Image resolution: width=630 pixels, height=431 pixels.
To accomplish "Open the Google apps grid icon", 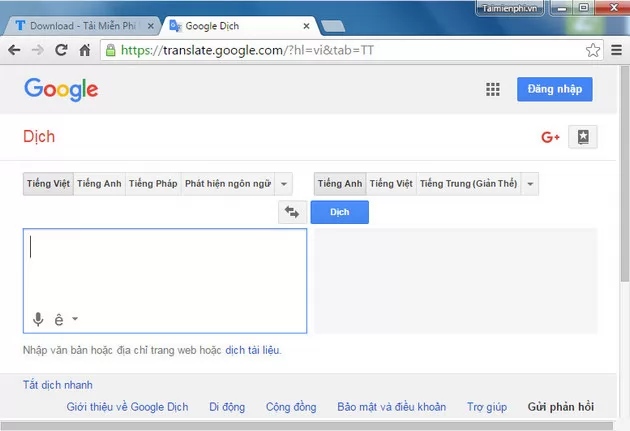I will (x=493, y=89).
